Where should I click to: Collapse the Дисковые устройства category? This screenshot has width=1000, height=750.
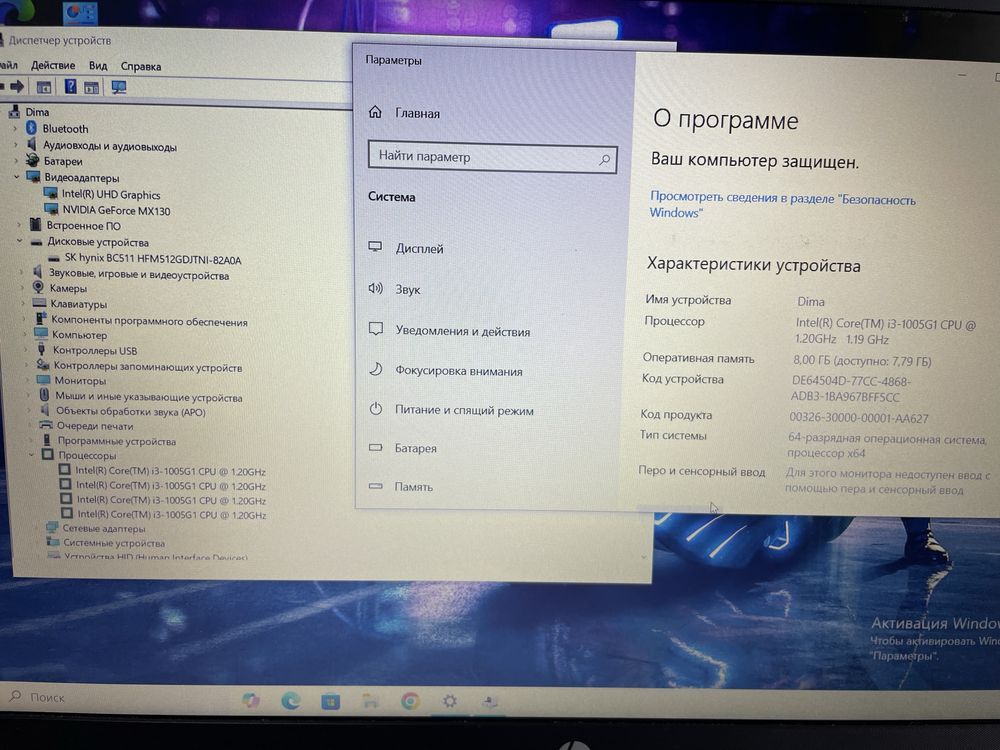[20, 241]
